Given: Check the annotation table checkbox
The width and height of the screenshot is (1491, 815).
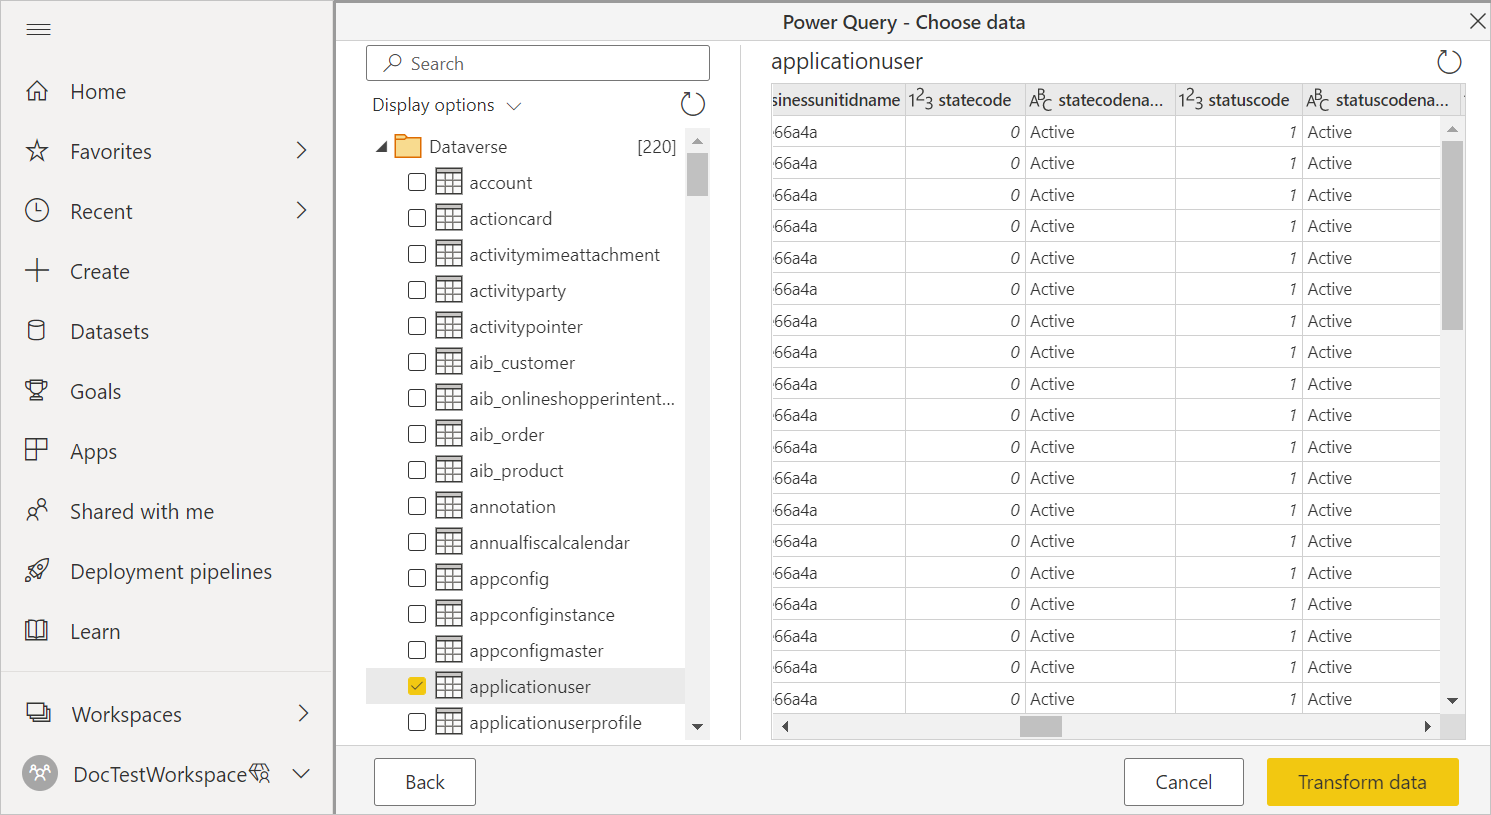Looking at the screenshot, I should [x=417, y=506].
